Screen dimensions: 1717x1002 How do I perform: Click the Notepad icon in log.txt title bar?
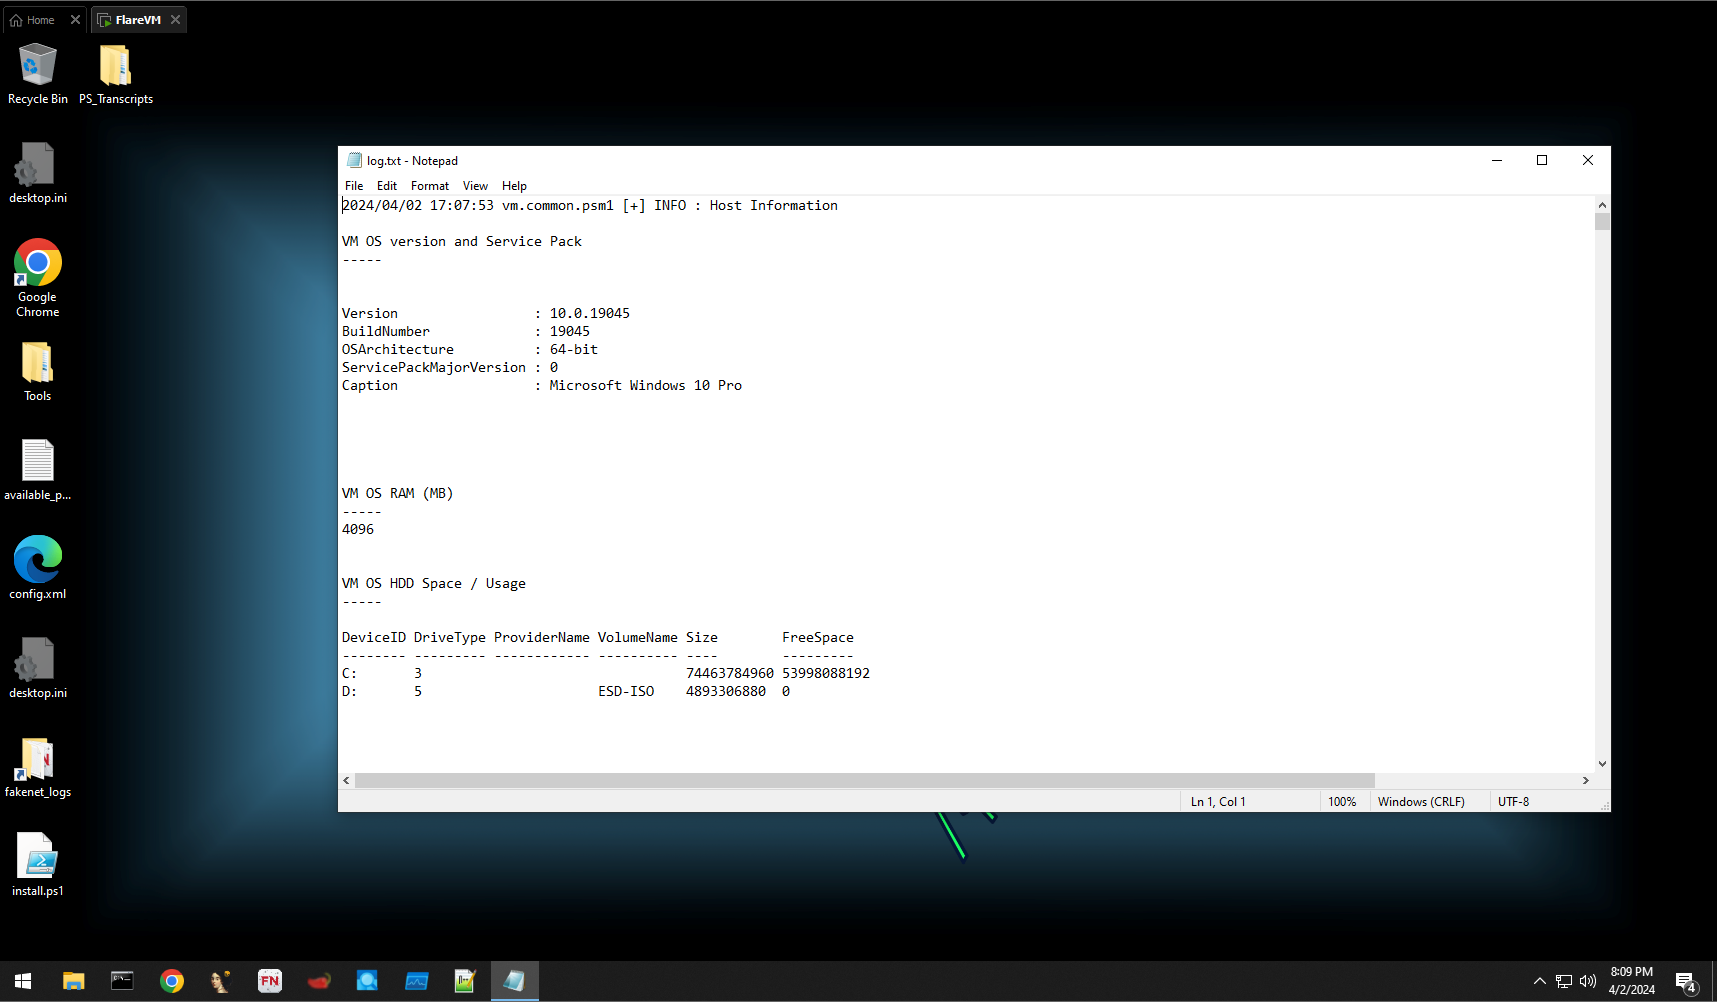click(x=354, y=160)
